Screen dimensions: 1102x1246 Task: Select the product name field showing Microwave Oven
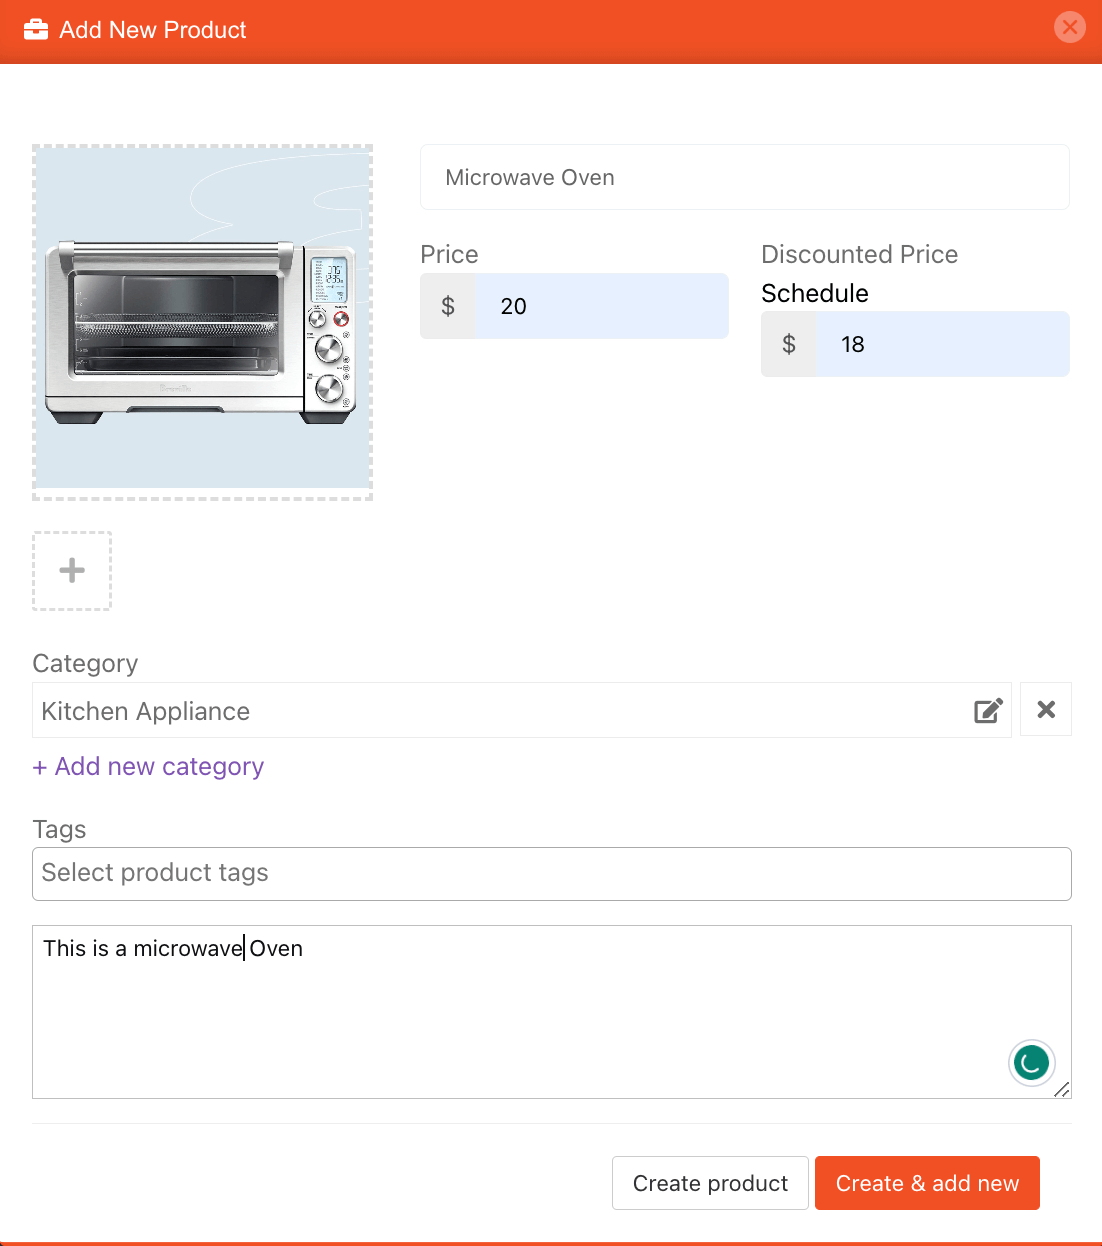(x=744, y=177)
